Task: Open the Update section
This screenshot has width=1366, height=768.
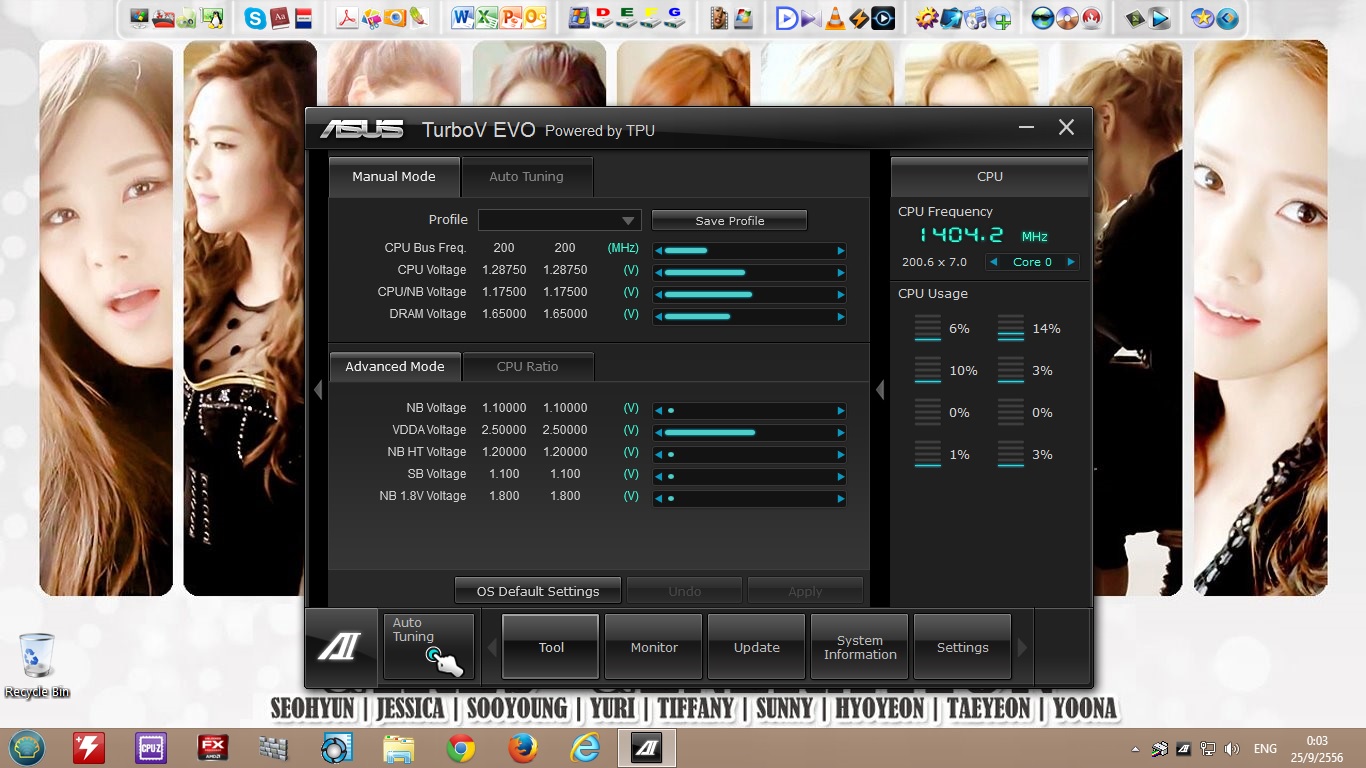Action: pyautogui.click(x=757, y=647)
